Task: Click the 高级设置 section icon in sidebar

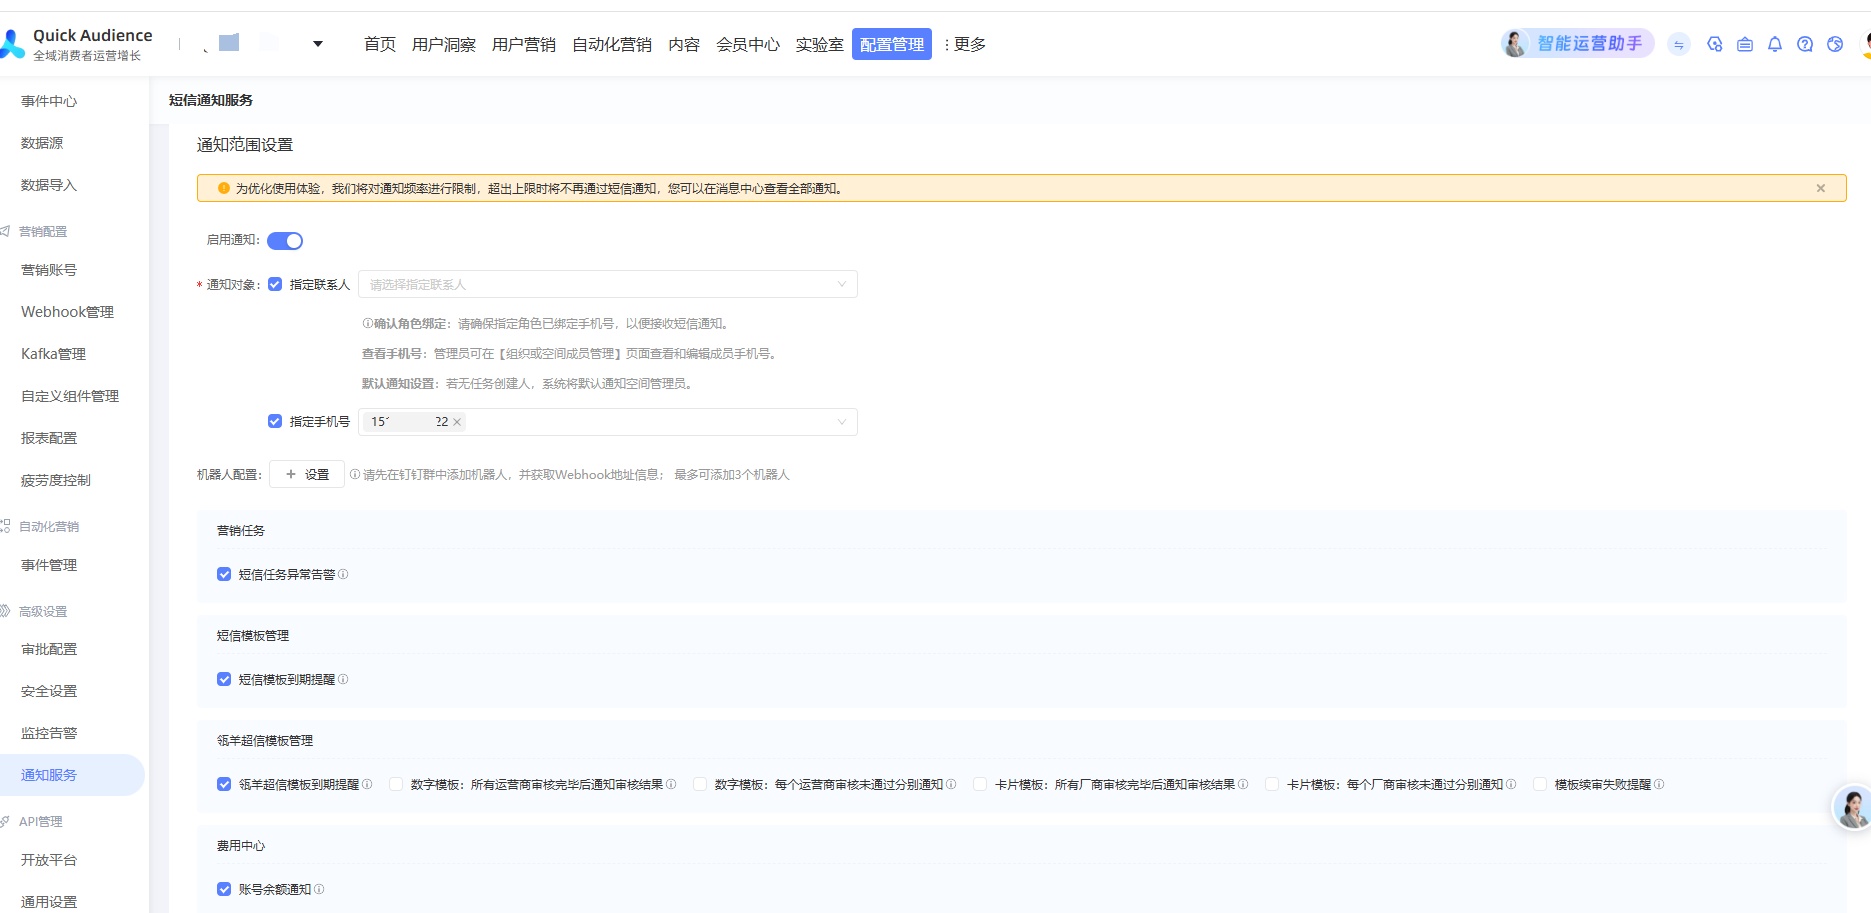Action: [5, 611]
